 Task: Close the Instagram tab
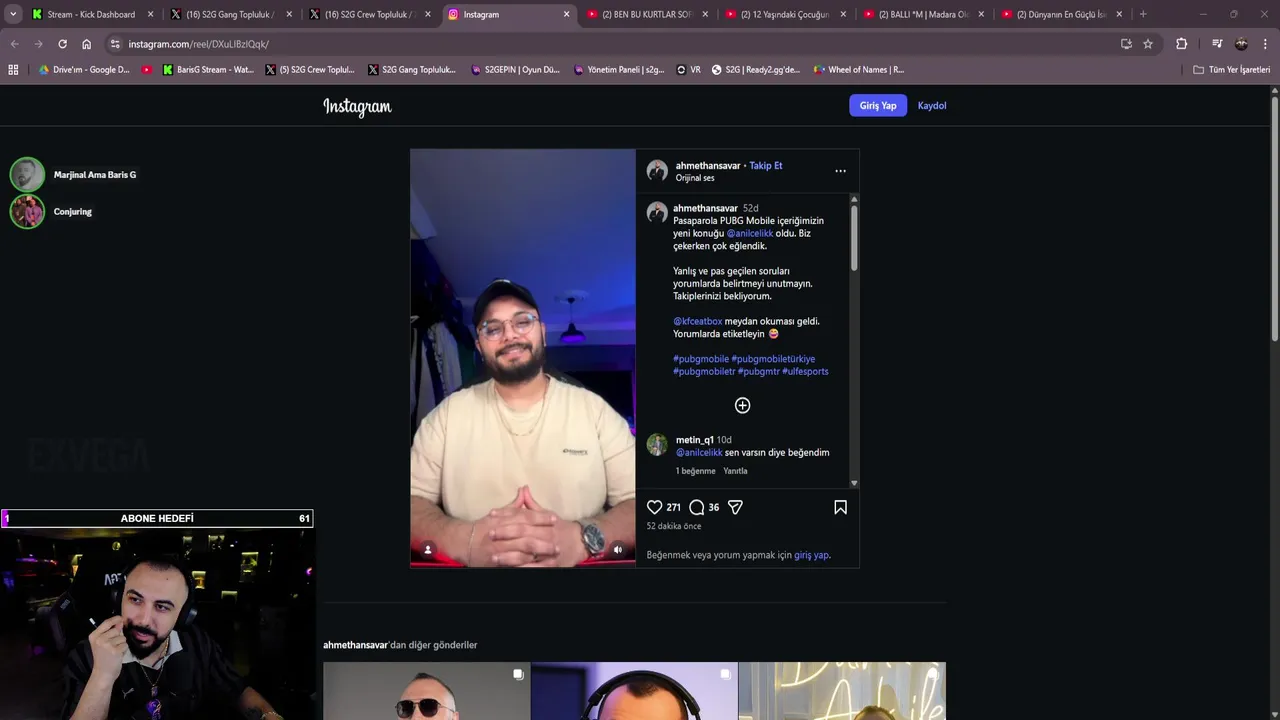tap(566, 14)
